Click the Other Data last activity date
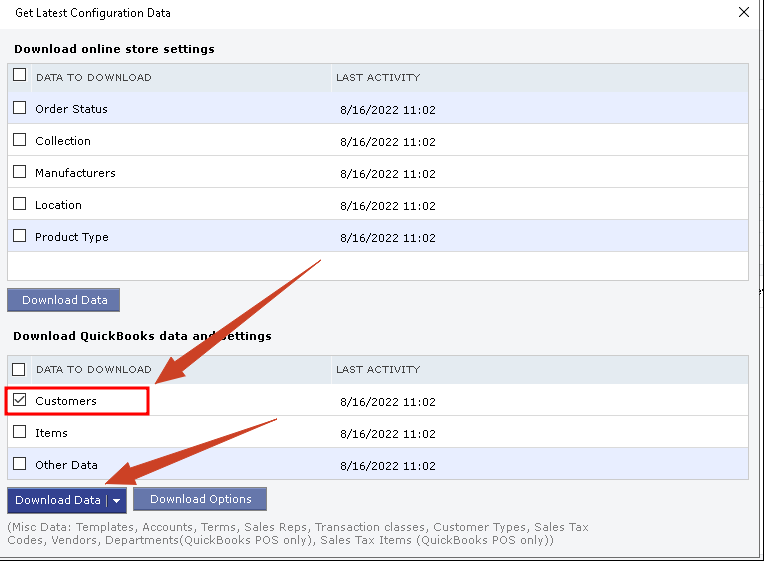This screenshot has width=764, height=561. pos(388,466)
